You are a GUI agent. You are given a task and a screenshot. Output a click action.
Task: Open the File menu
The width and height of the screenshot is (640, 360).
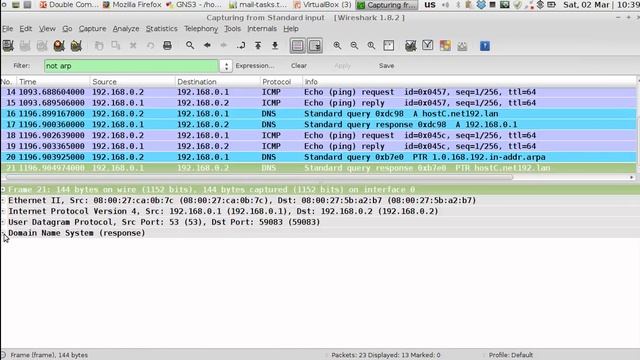[8, 29]
